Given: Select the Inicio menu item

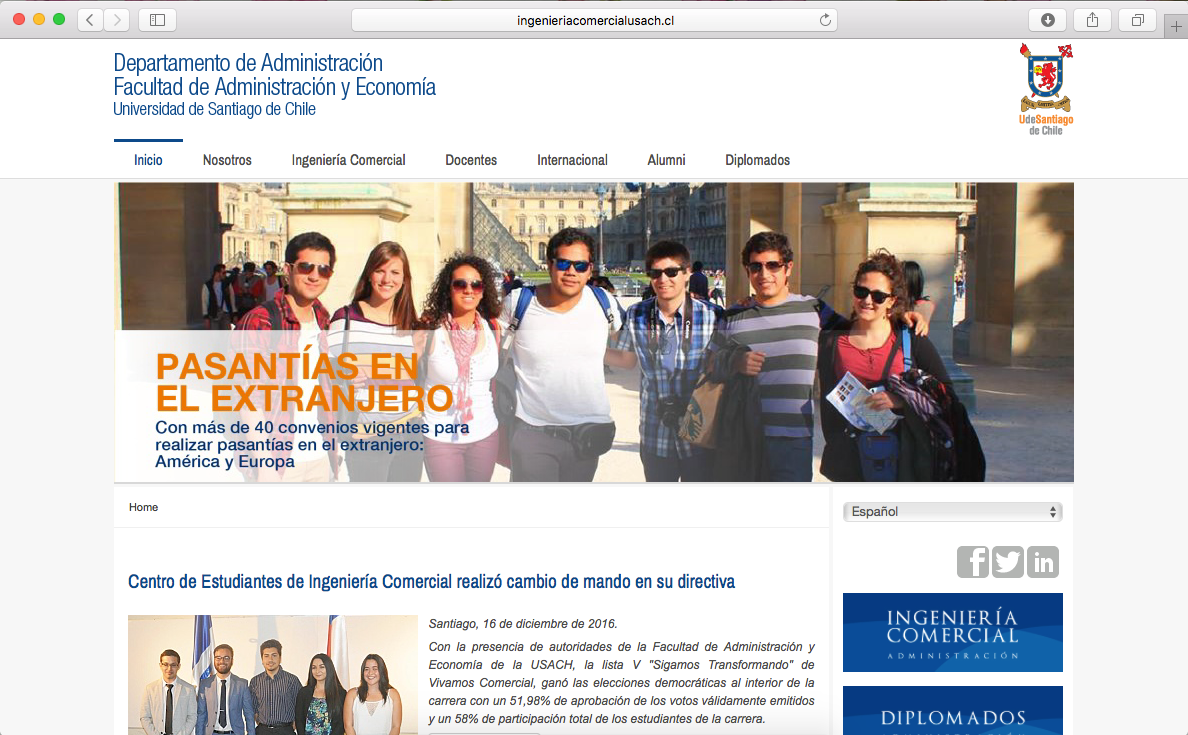Looking at the screenshot, I should (148, 160).
